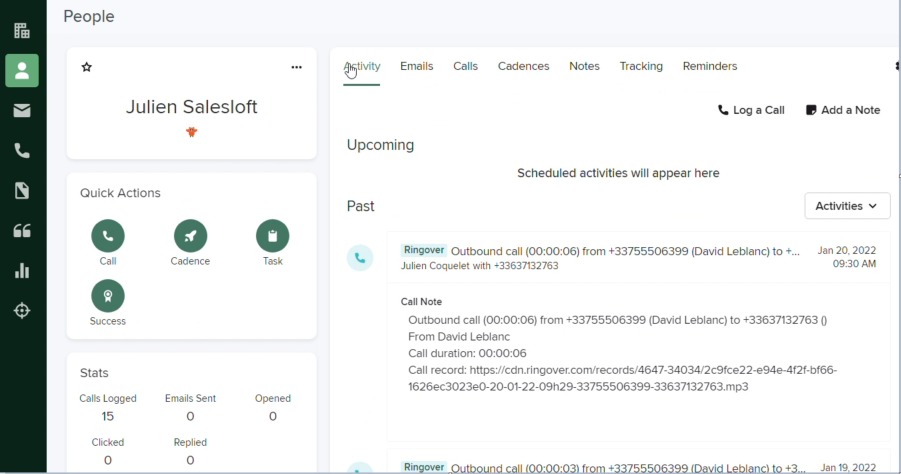Expand the Activities filter dropdown
This screenshot has width=901, height=474.
(x=847, y=206)
